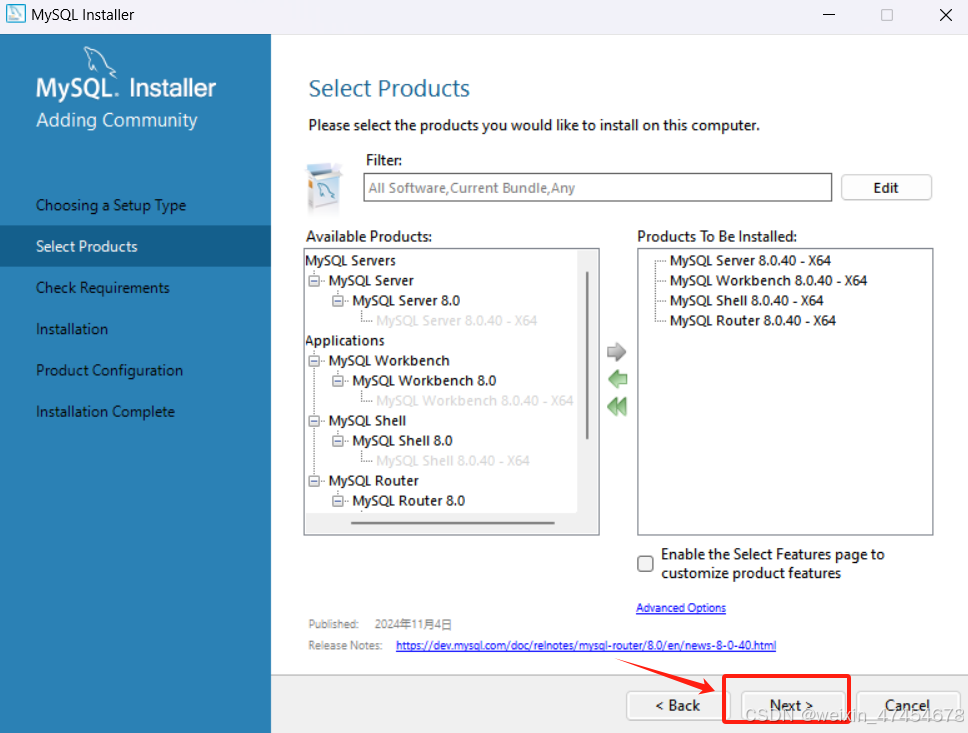Screen dimensions: 968x733
Task: Open the Installation step in sidebar
Action: [x=72, y=329]
